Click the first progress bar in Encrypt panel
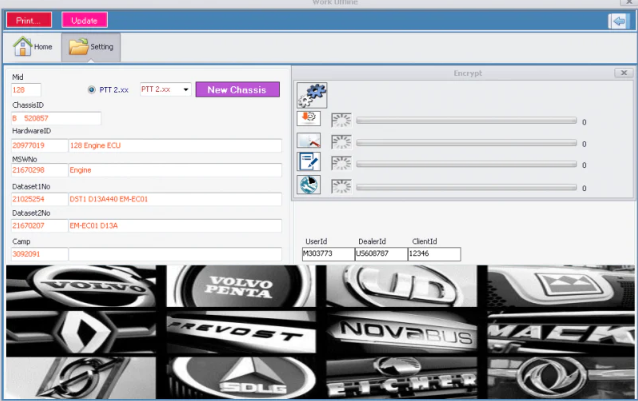Viewport: 638px width, 401px height. (466, 121)
